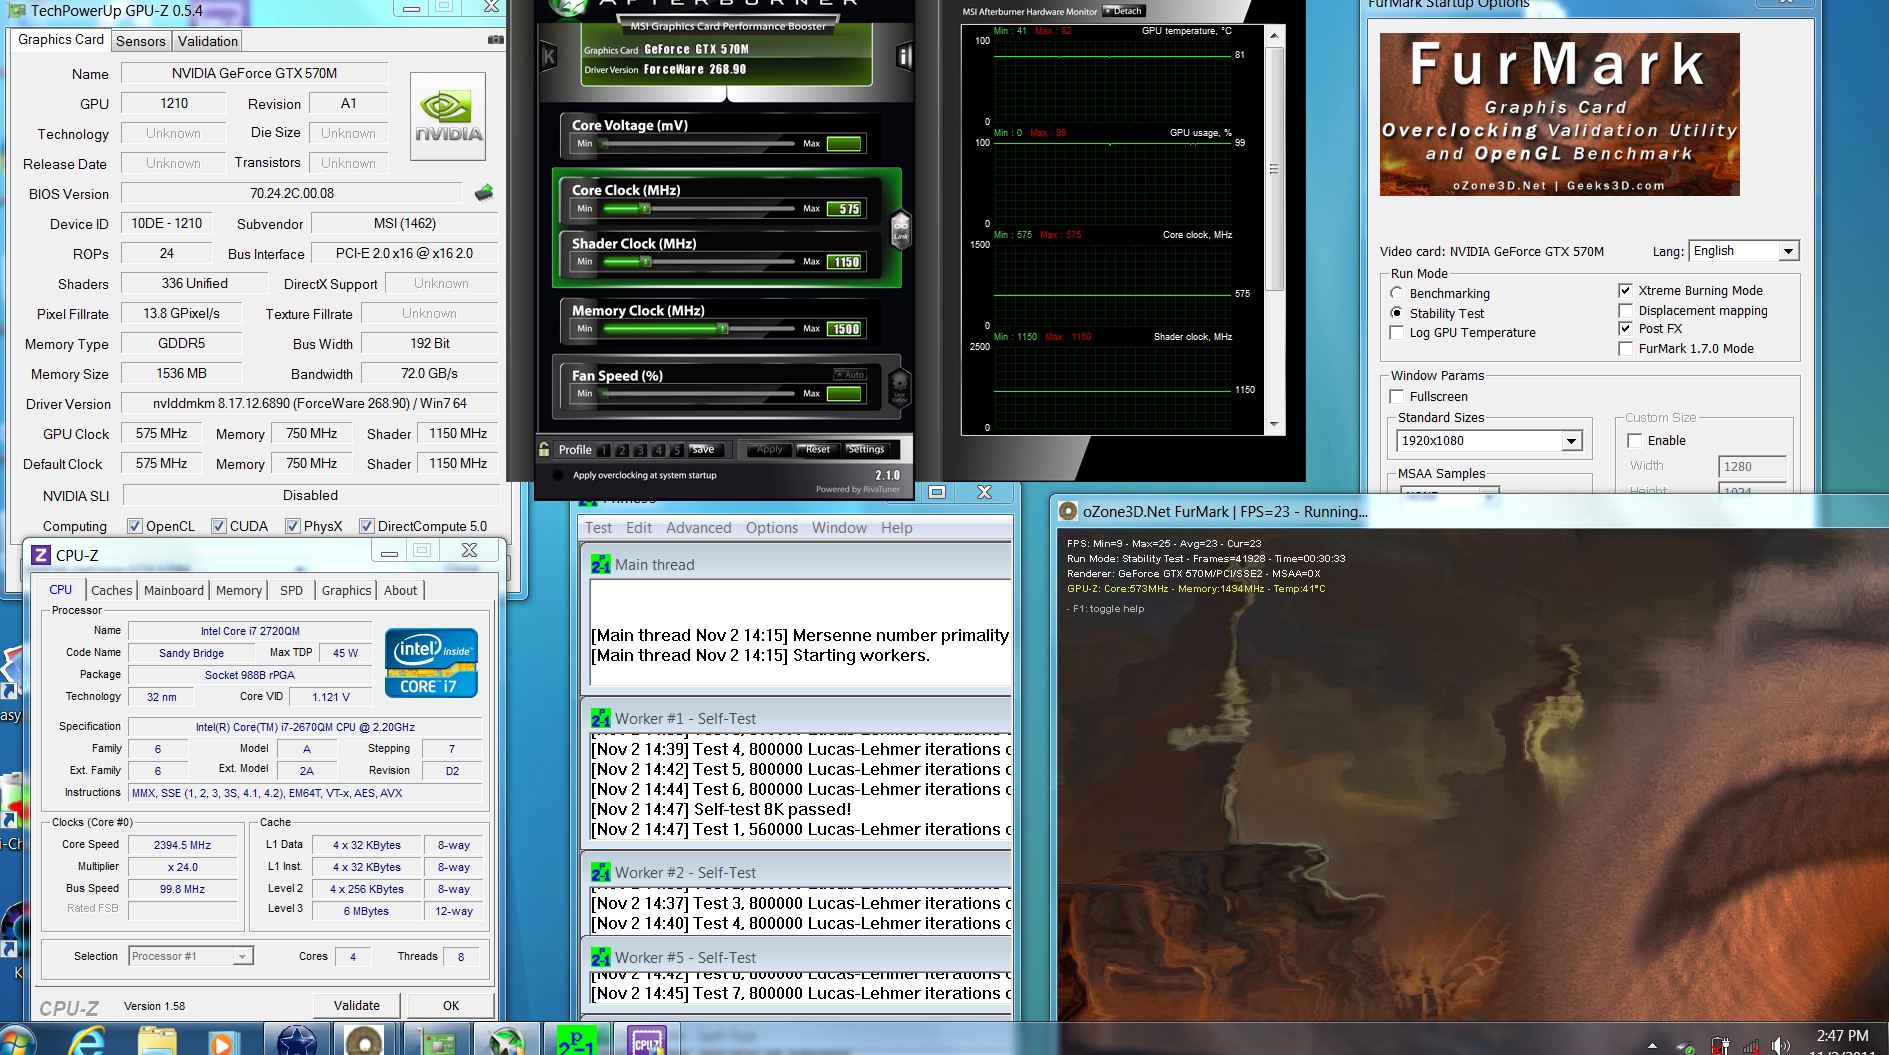Click OK button in CPU-Z
Screen dimensions: 1889x1055
451,1005
